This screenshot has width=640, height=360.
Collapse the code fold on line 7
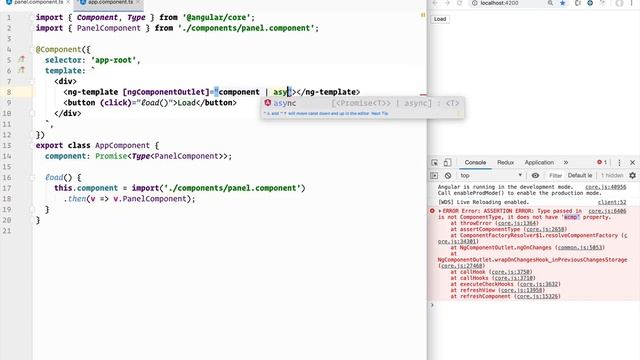[x=33, y=81]
